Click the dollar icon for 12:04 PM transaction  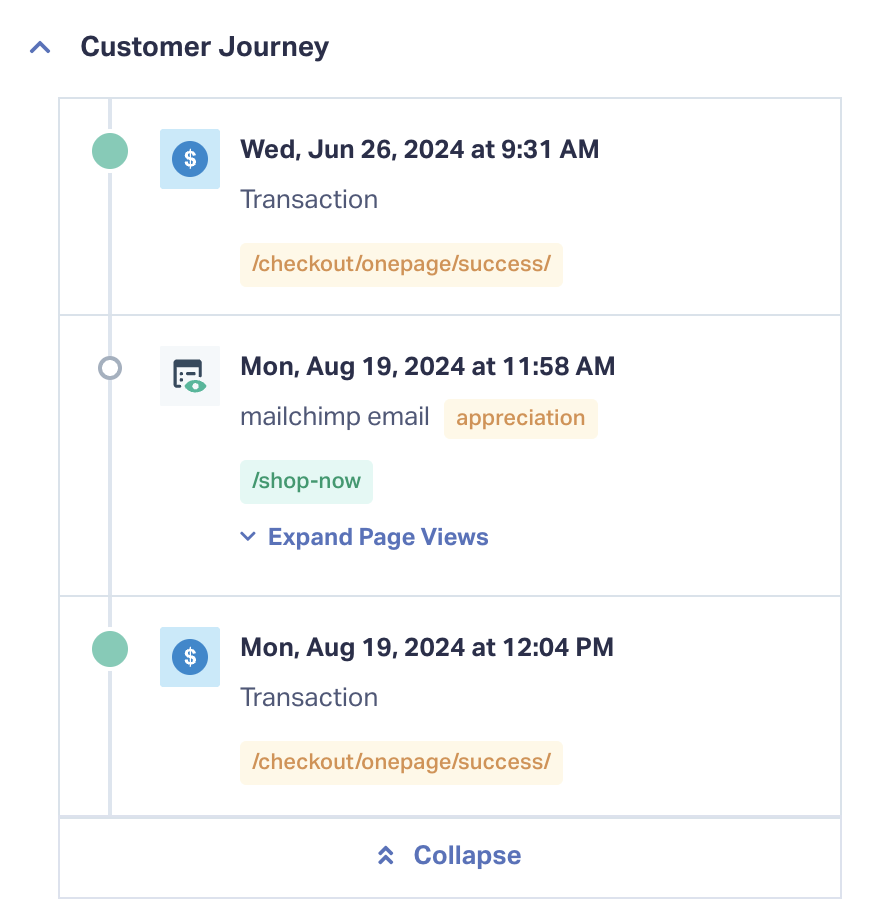(x=190, y=657)
